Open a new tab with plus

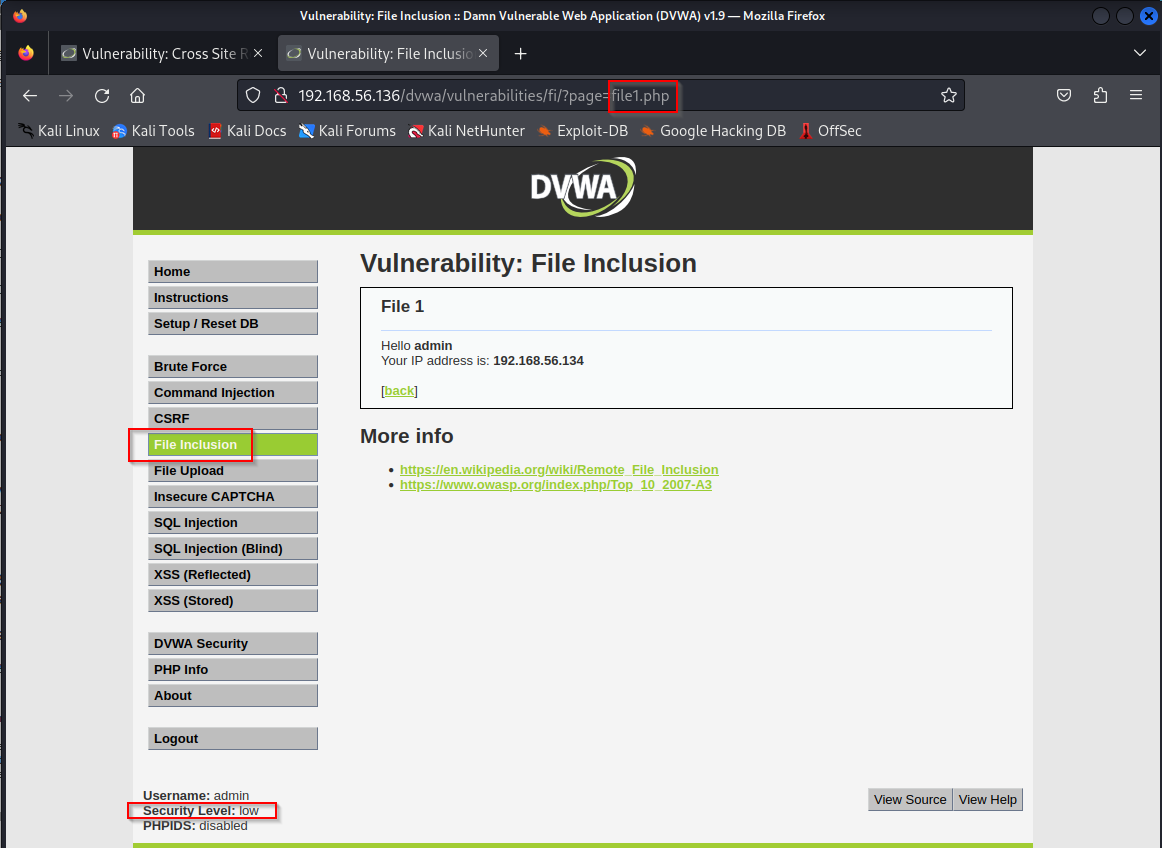pos(521,53)
